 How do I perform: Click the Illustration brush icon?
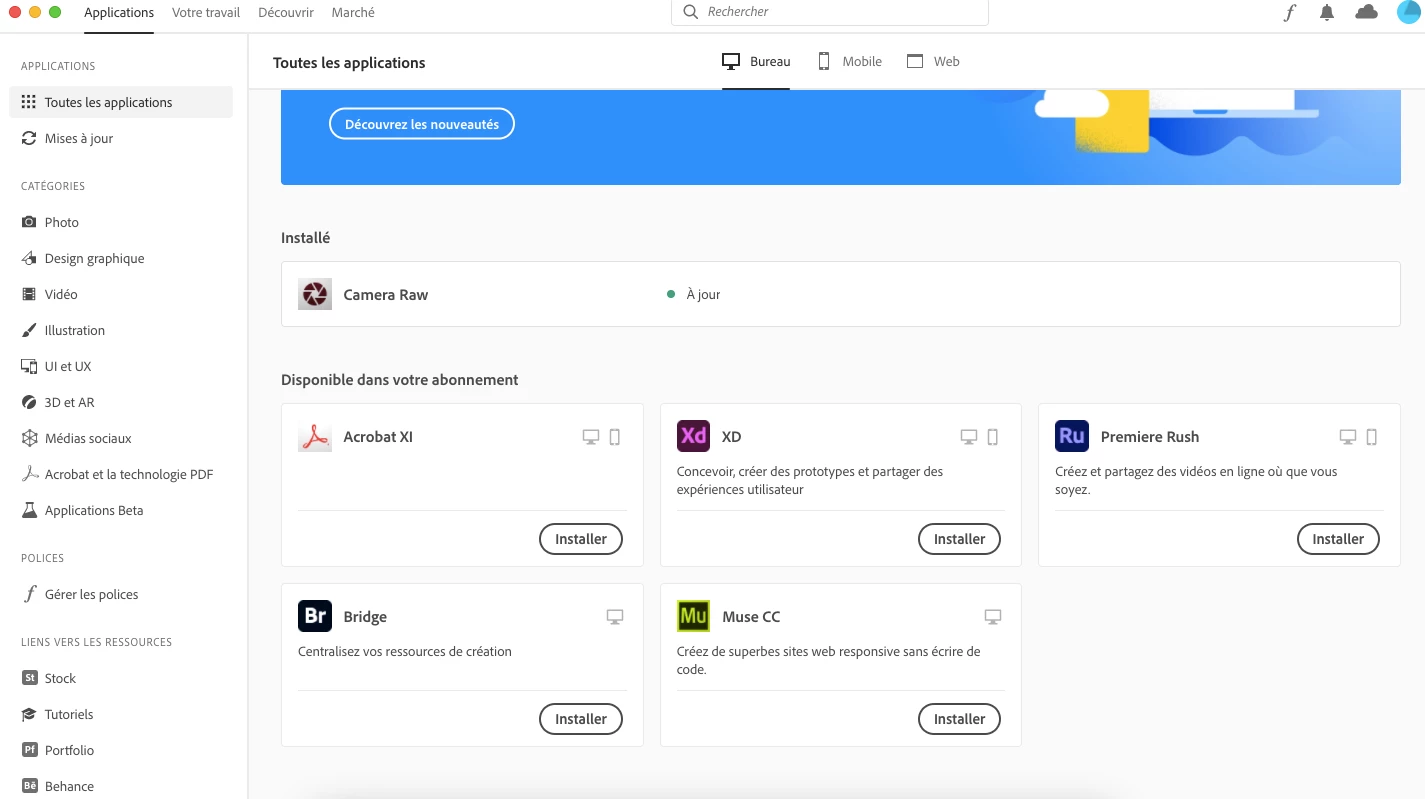point(29,330)
